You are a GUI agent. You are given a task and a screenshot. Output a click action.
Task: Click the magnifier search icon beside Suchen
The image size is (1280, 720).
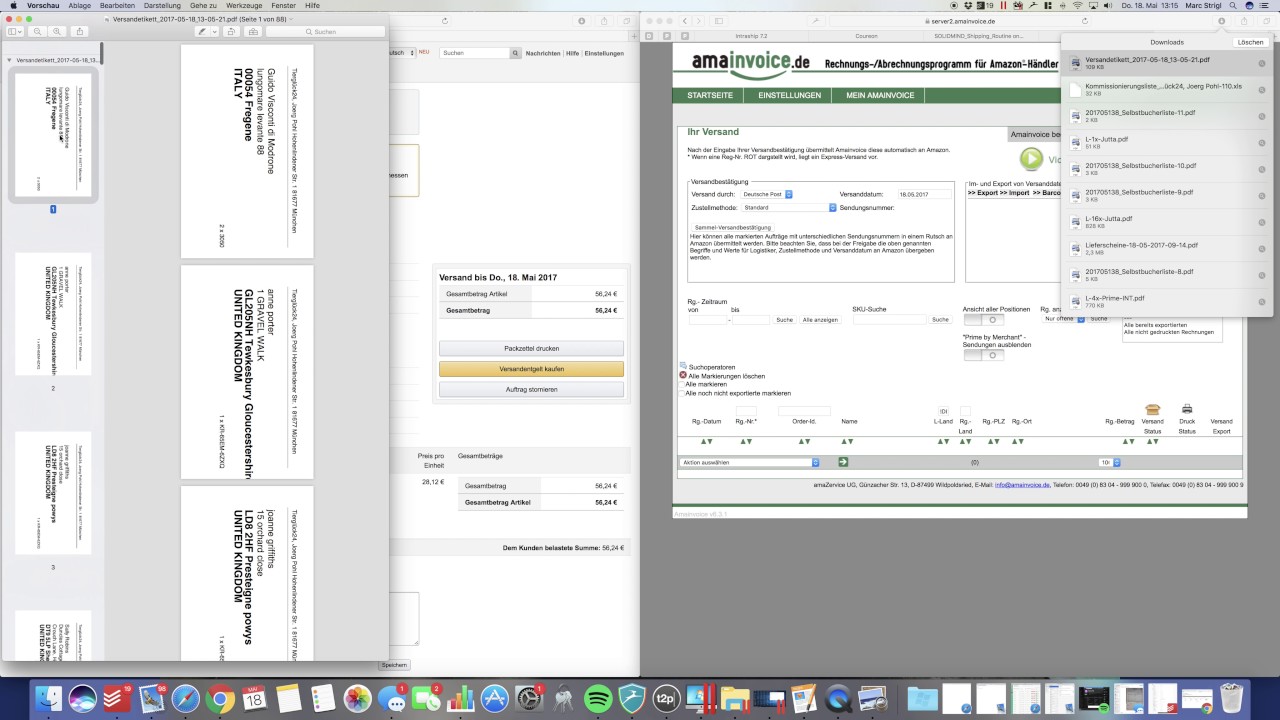tap(516, 53)
